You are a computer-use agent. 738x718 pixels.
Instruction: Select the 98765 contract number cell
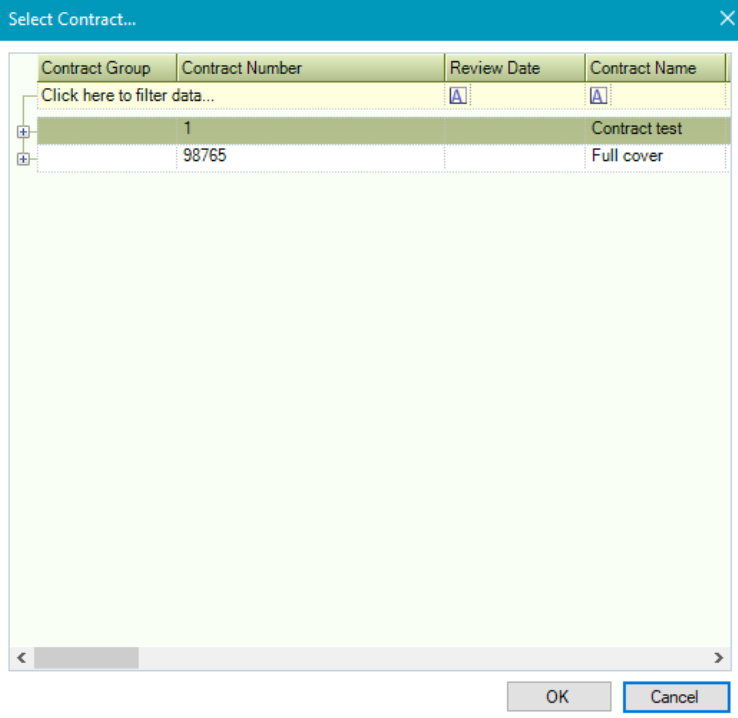[310, 156]
